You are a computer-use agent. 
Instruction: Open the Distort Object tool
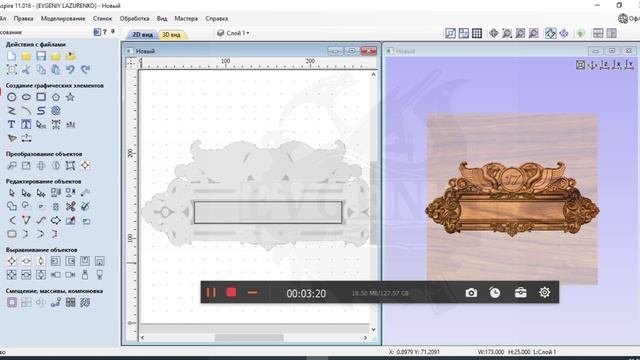(x=70, y=165)
